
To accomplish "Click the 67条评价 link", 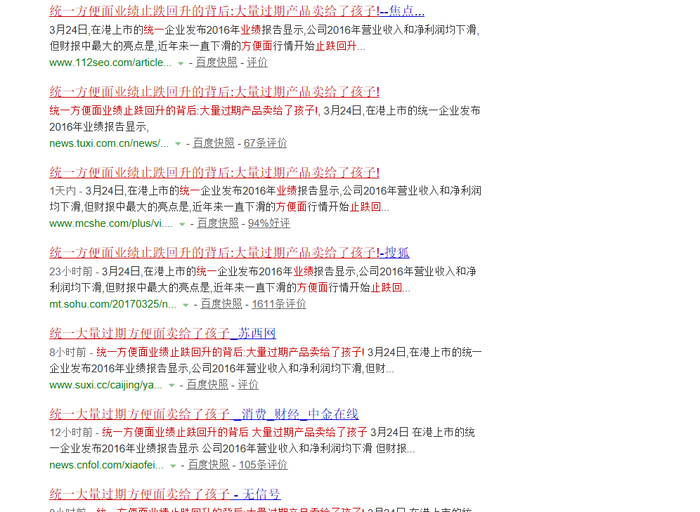I will (265, 143).
